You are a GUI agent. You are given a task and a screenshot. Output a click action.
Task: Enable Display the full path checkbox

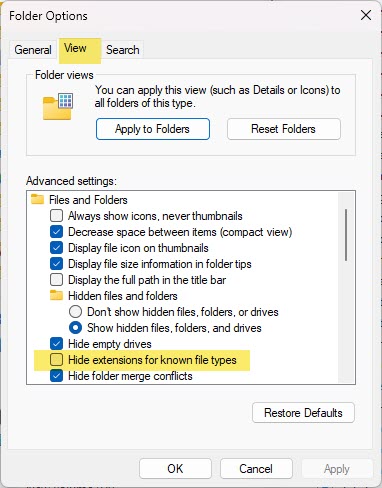click(56, 280)
